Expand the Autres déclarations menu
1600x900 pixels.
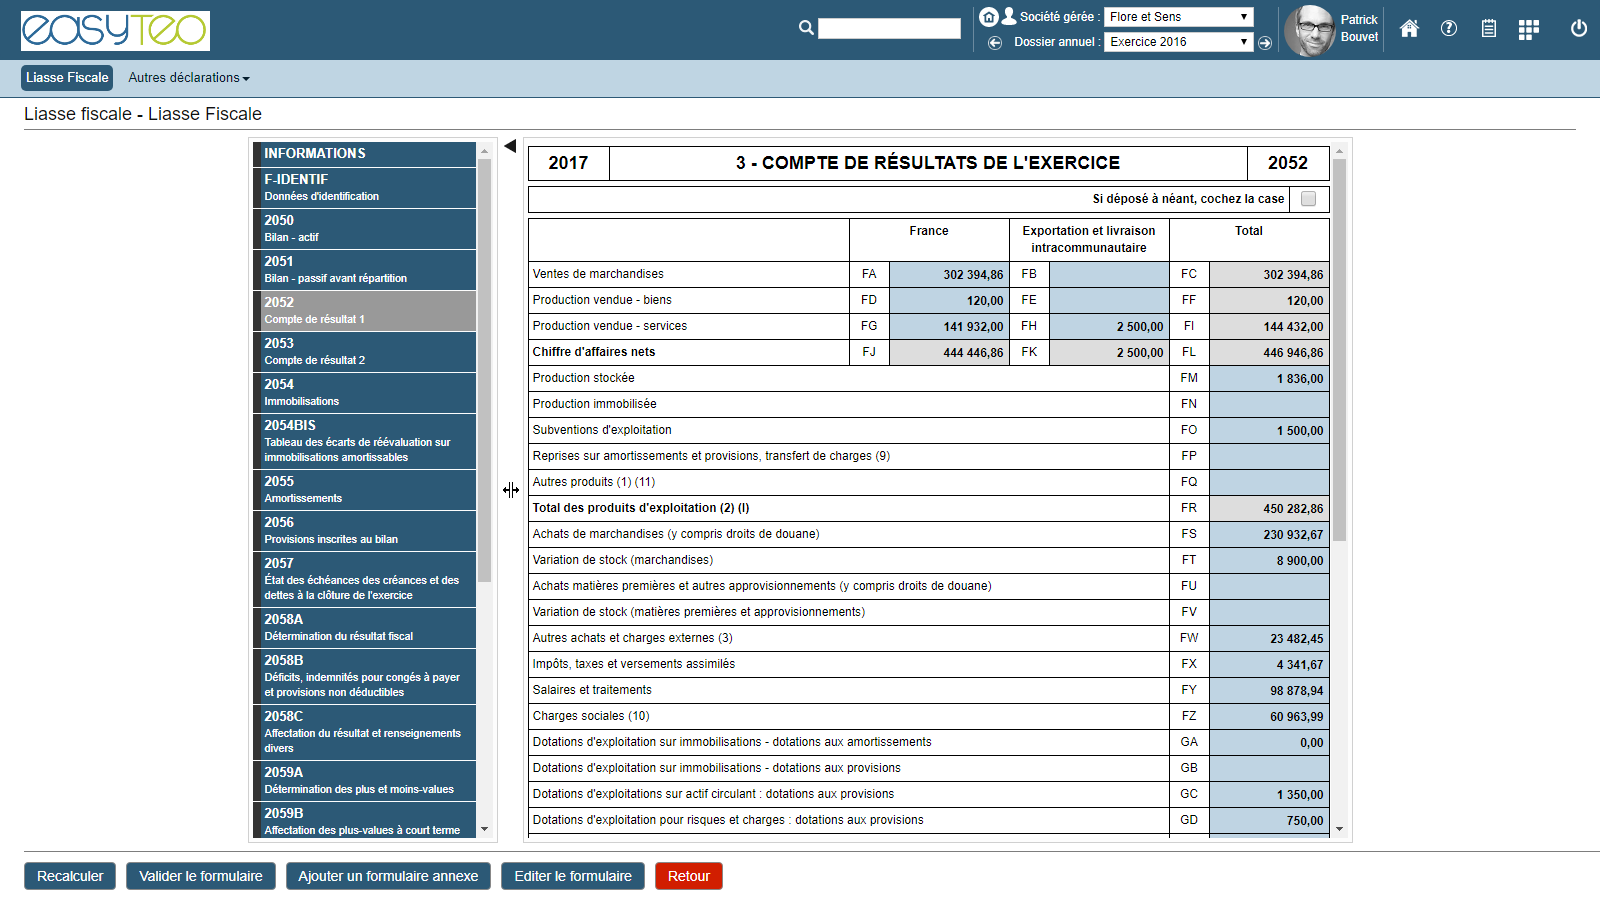tap(189, 78)
